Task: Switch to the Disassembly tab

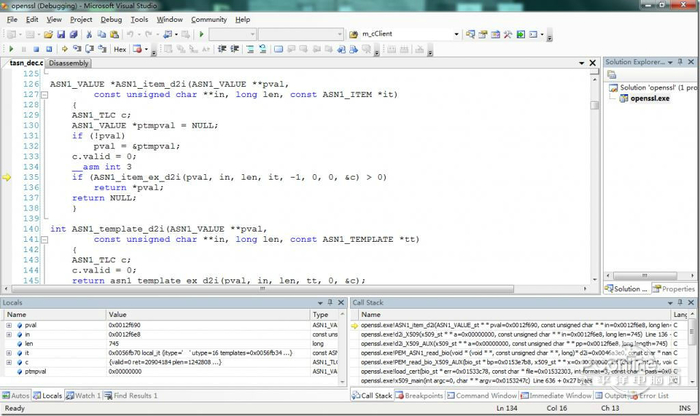Action: coord(69,63)
